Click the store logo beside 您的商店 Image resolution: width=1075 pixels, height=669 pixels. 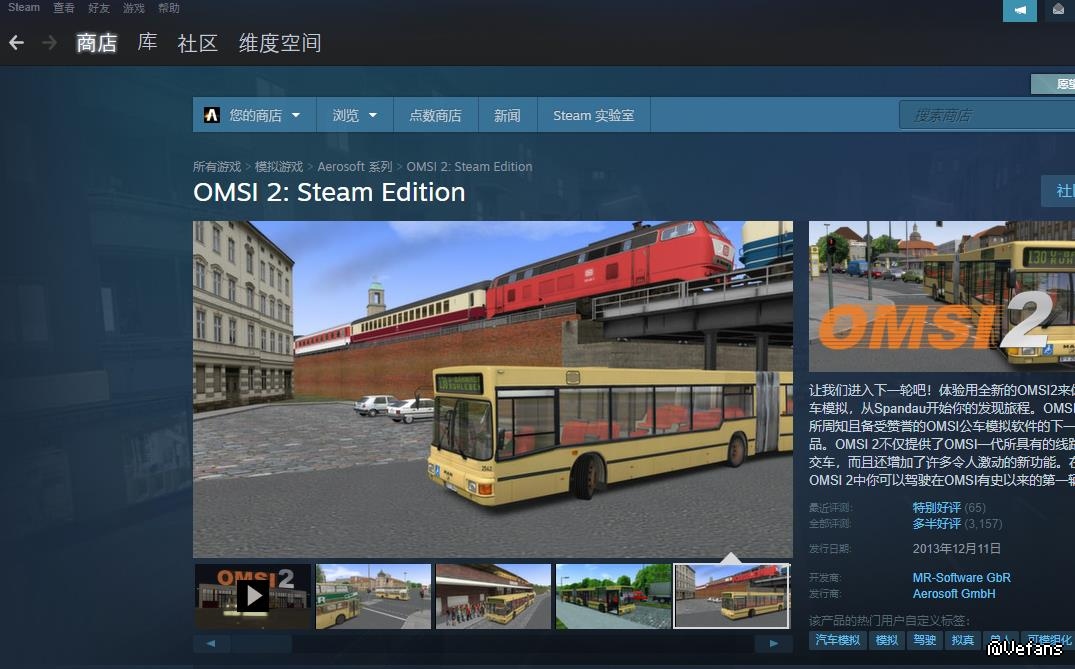pos(211,115)
